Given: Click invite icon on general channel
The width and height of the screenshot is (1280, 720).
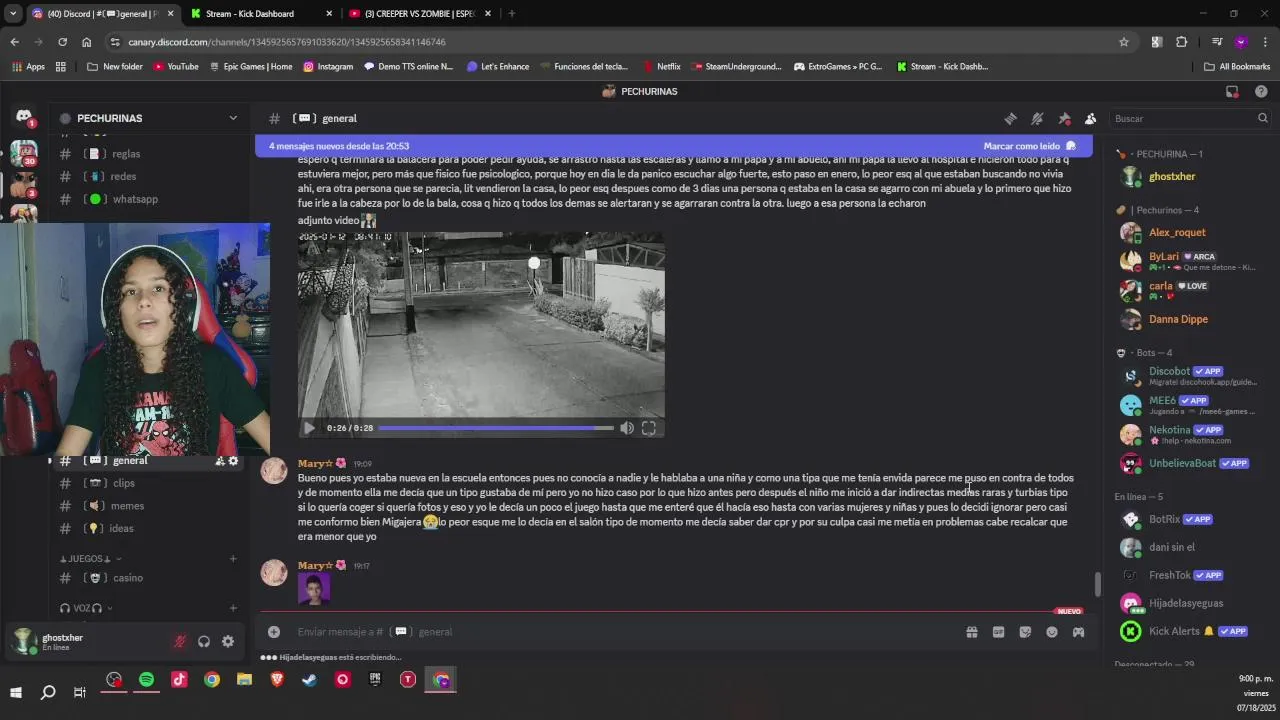Looking at the screenshot, I should (220, 461).
